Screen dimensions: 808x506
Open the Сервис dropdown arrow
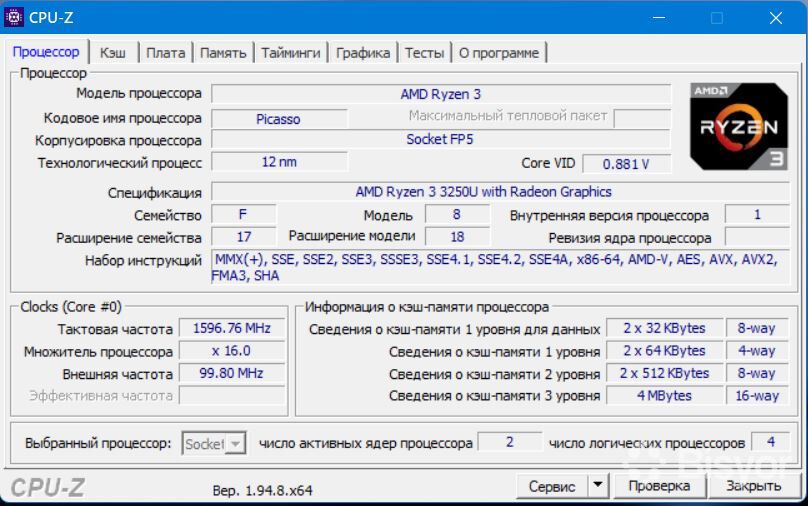598,485
